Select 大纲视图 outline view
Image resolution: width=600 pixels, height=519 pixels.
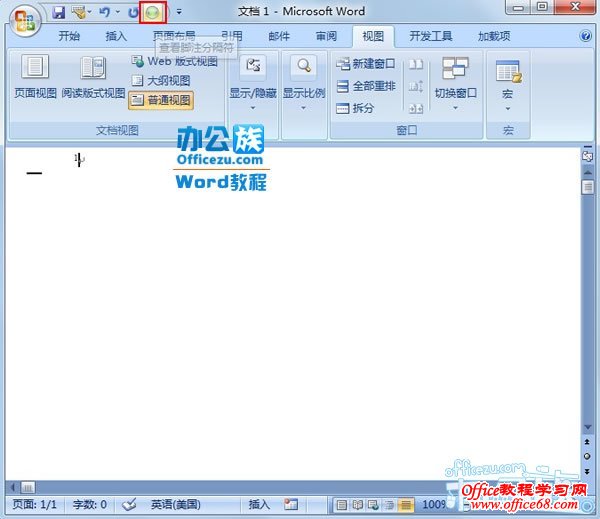tap(161, 81)
